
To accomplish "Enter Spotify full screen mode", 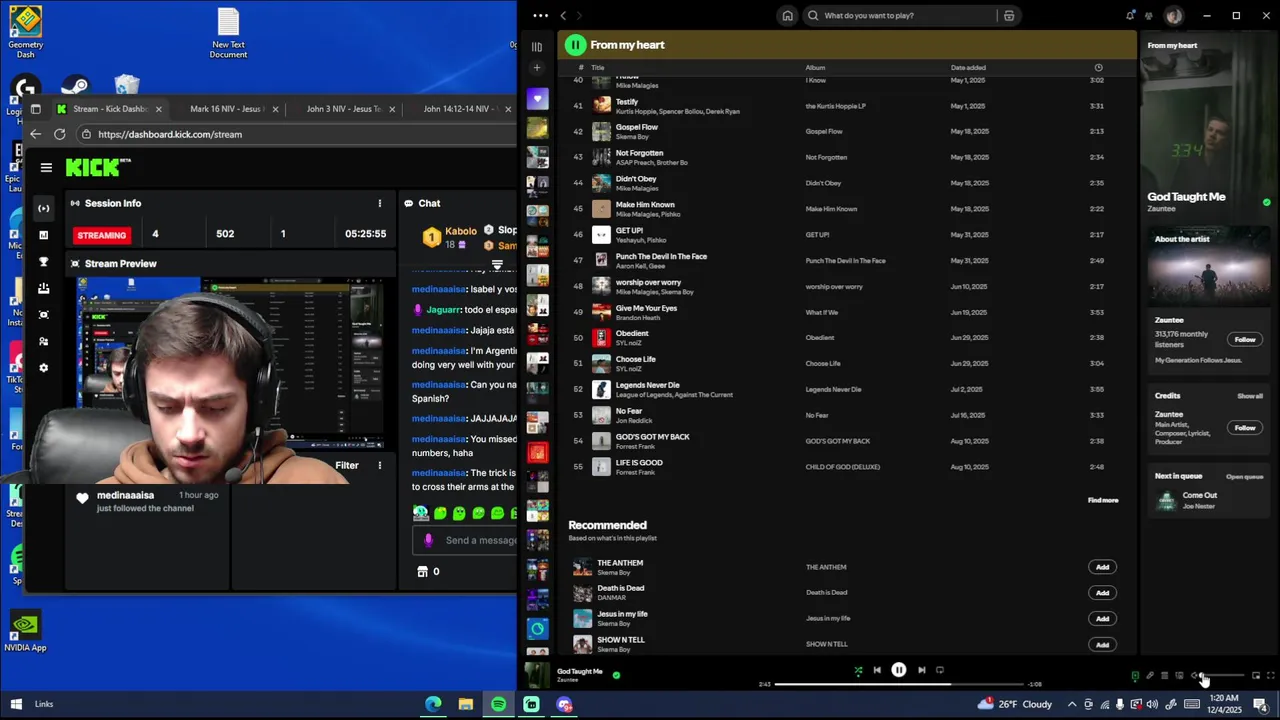I will 1271,676.
